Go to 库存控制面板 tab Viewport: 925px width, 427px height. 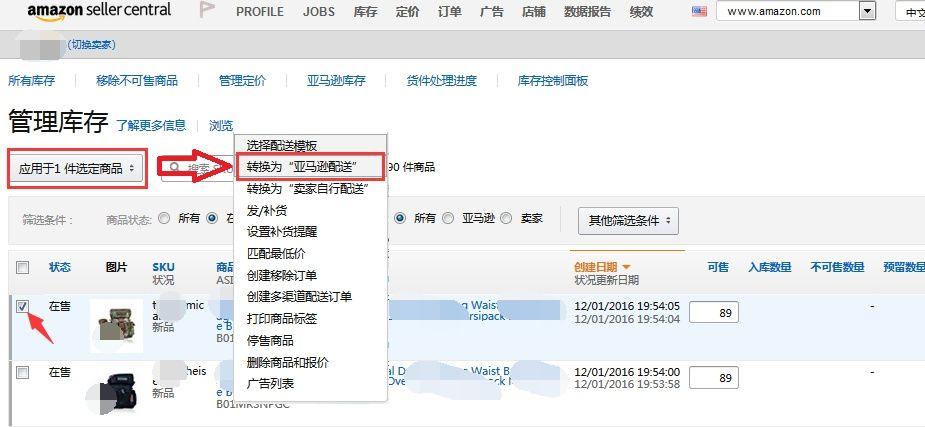coord(553,81)
